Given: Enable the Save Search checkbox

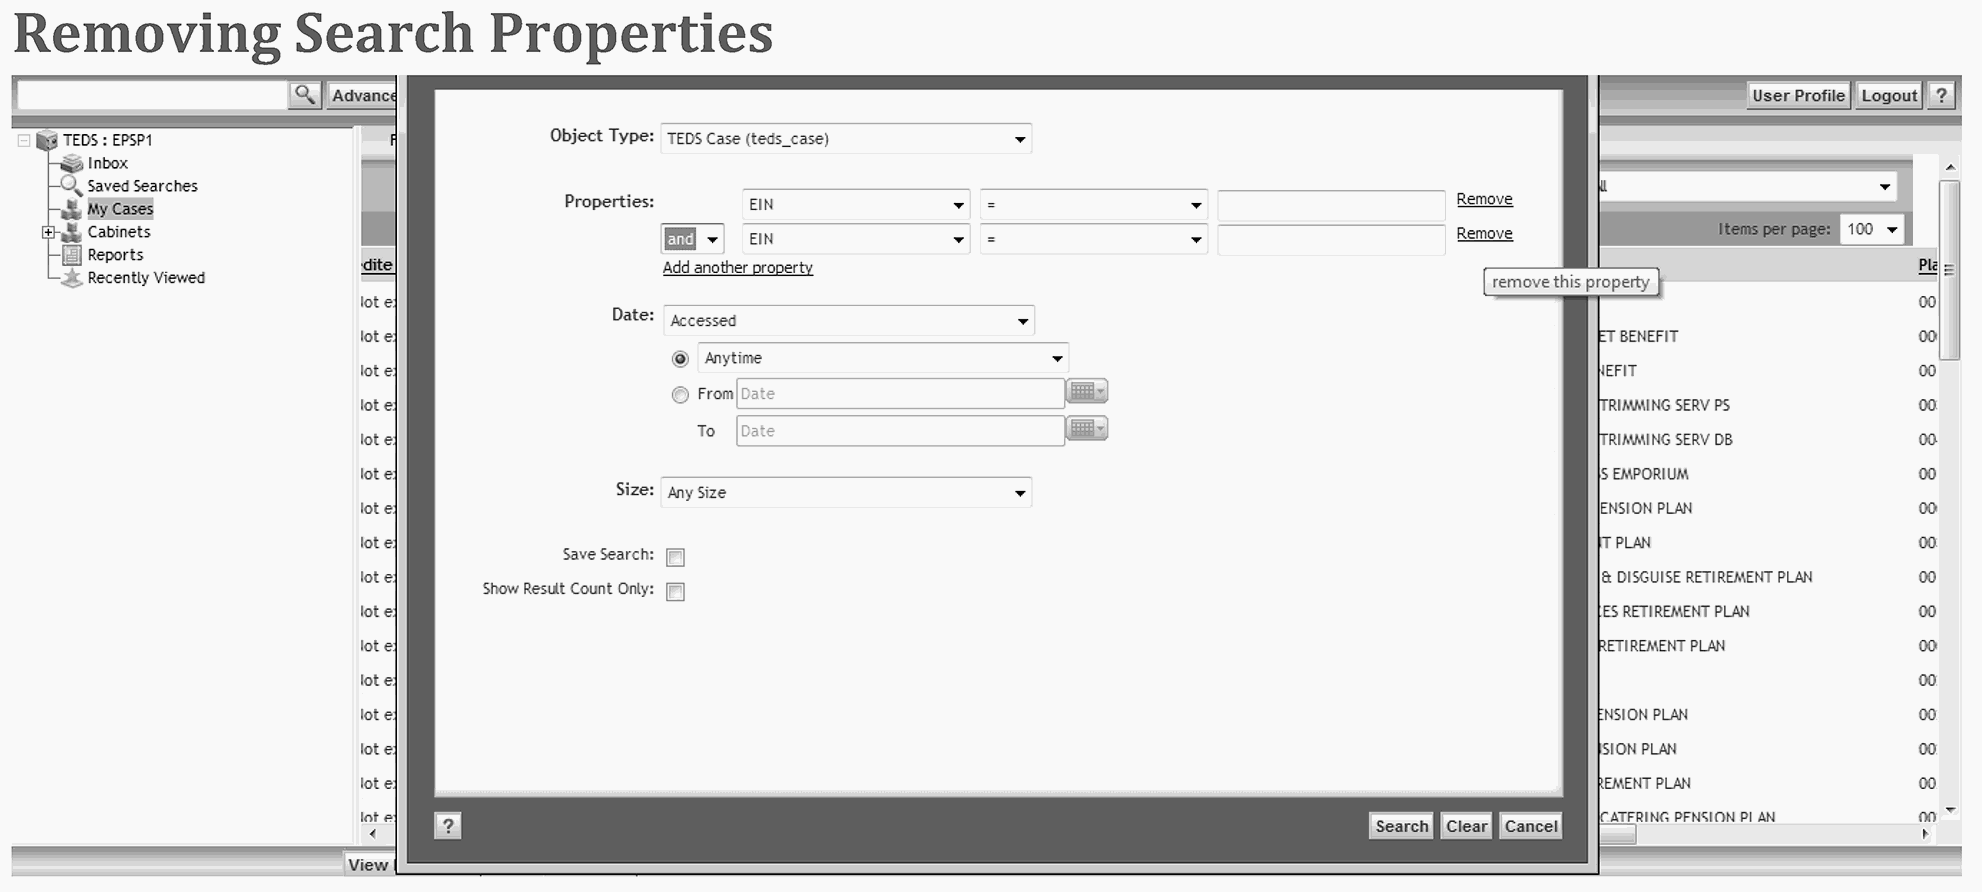Looking at the screenshot, I should coord(676,557).
